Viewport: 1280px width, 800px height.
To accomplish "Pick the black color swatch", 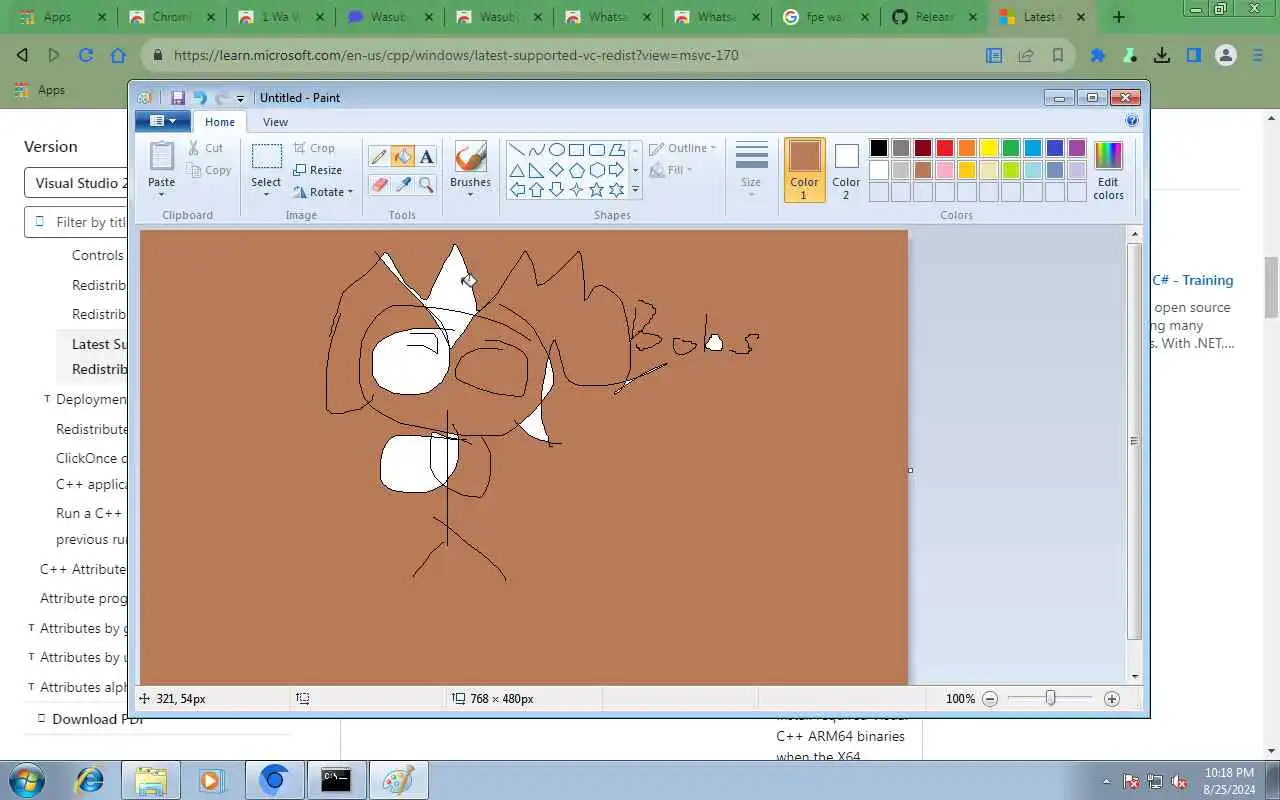I will point(879,148).
